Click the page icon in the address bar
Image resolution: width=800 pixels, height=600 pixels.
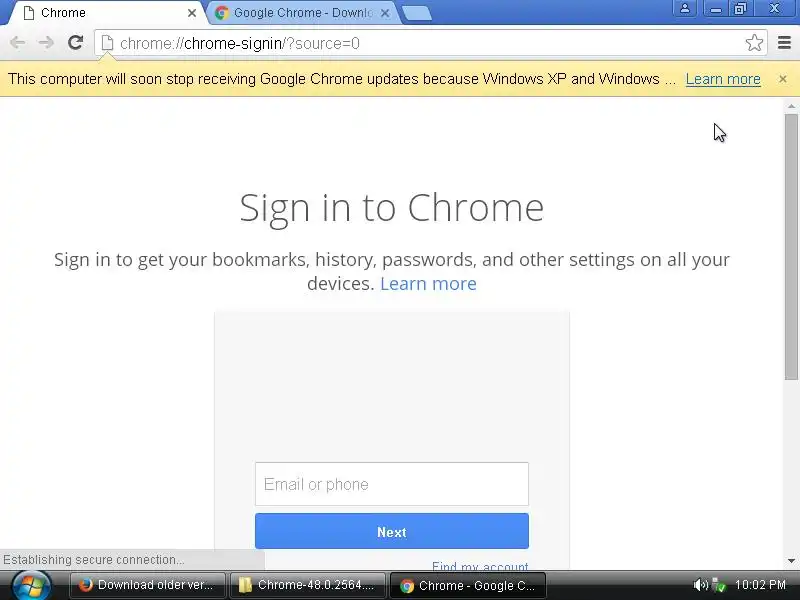tap(107, 43)
